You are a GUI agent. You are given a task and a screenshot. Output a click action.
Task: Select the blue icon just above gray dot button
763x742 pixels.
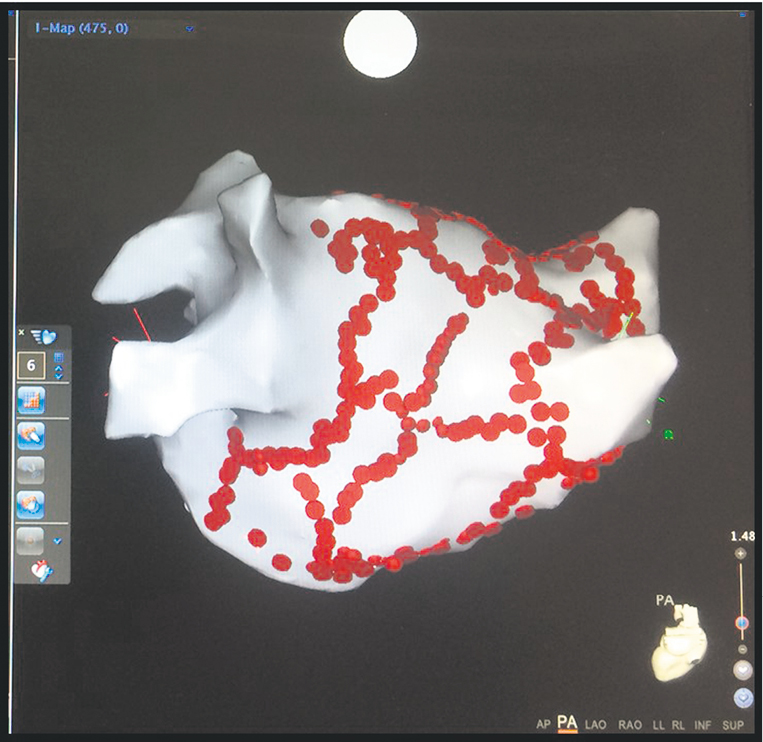[31, 503]
